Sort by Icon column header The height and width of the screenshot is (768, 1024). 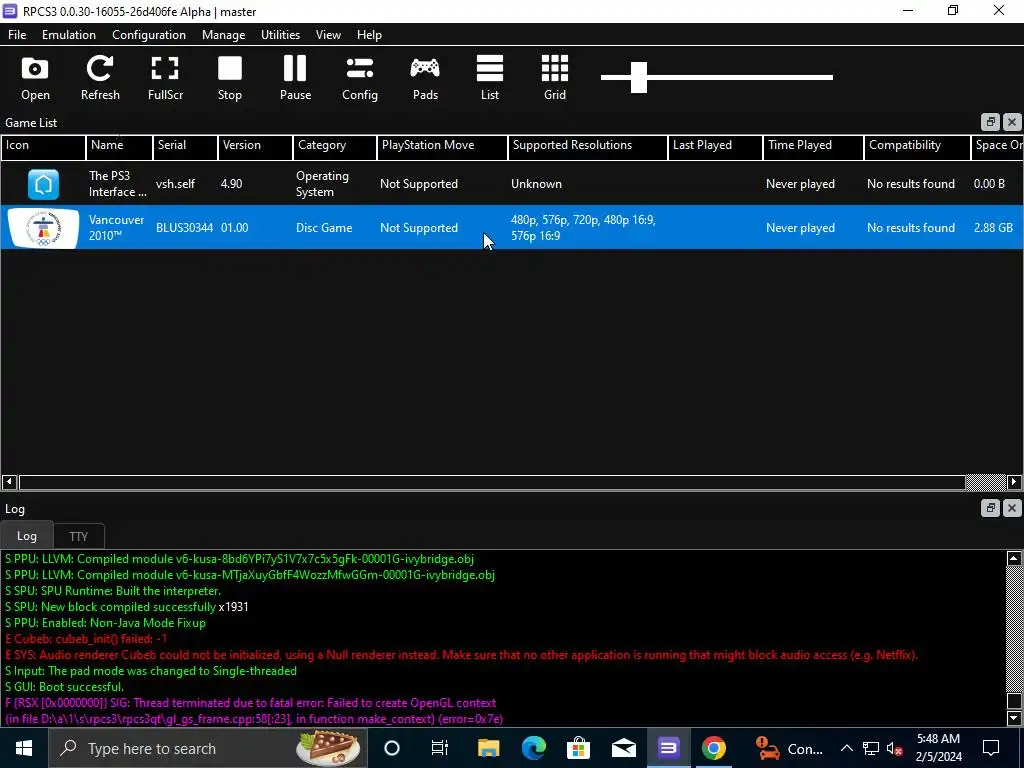pyautogui.click(x=43, y=147)
